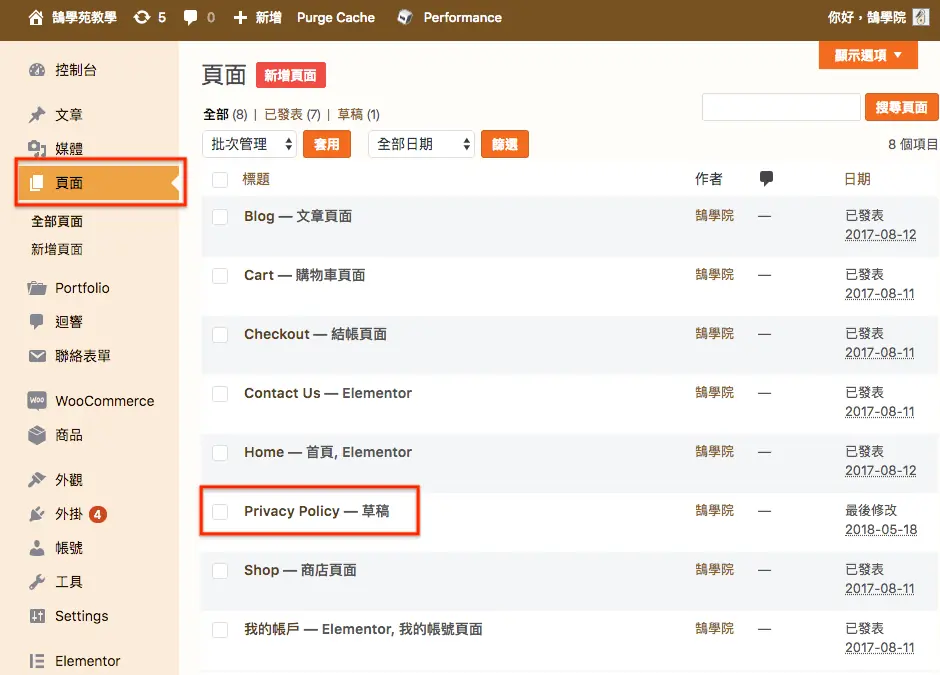Image resolution: width=940 pixels, height=675 pixels.
Task: Open the Checkout — 結帳頁面 title link
Action: (x=315, y=334)
